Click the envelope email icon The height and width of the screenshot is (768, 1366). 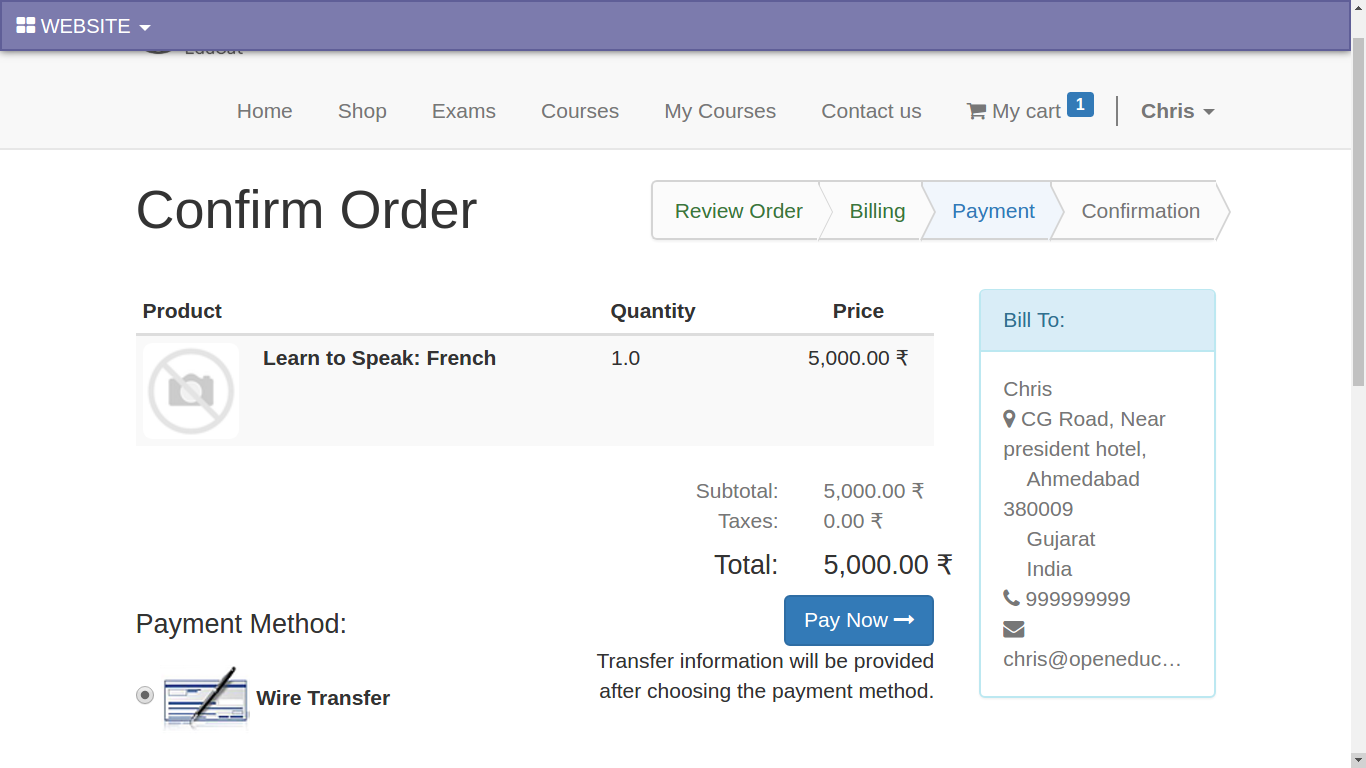click(x=1014, y=629)
